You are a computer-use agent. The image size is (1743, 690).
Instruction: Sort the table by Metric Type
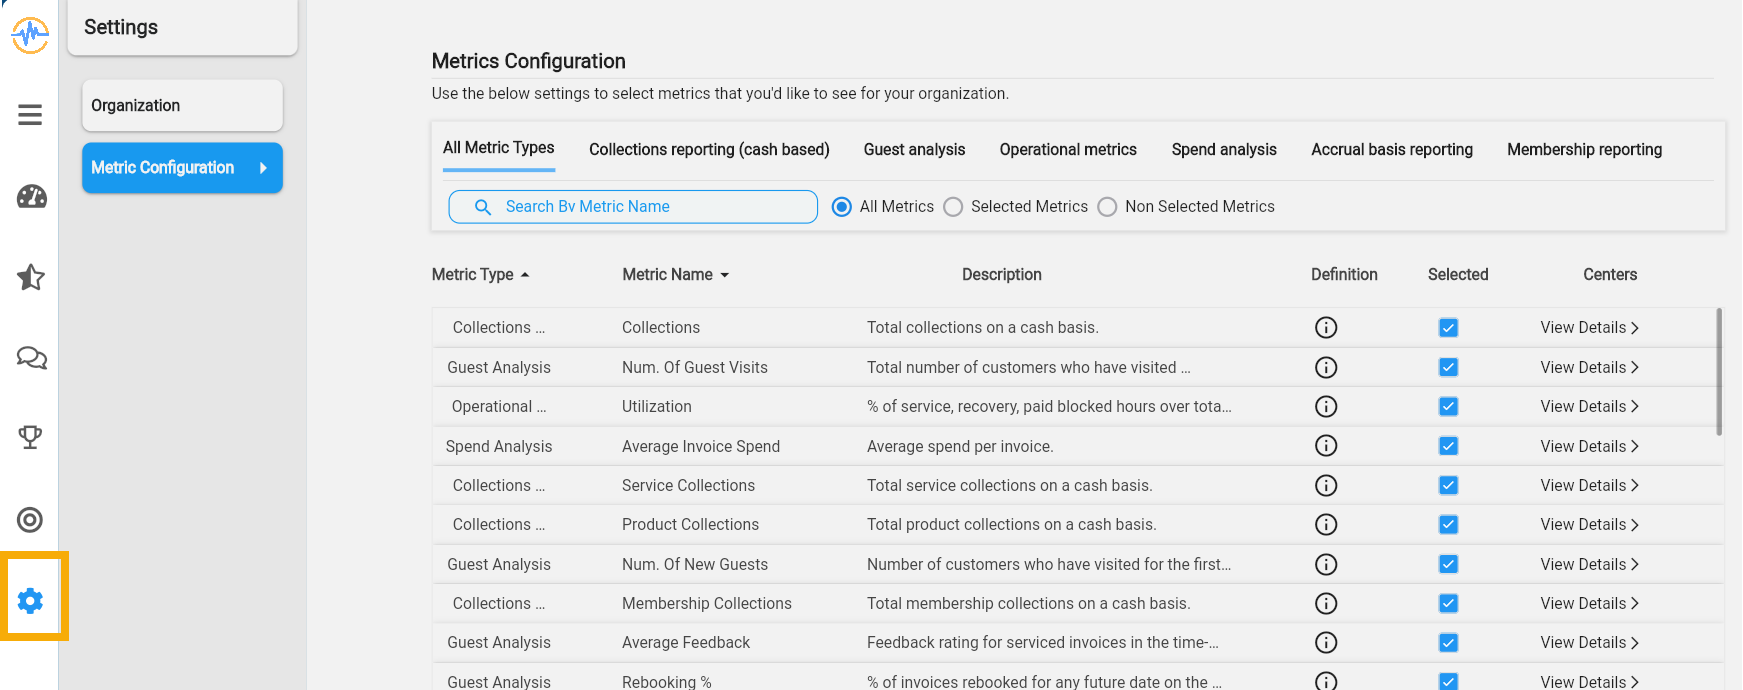click(480, 275)
